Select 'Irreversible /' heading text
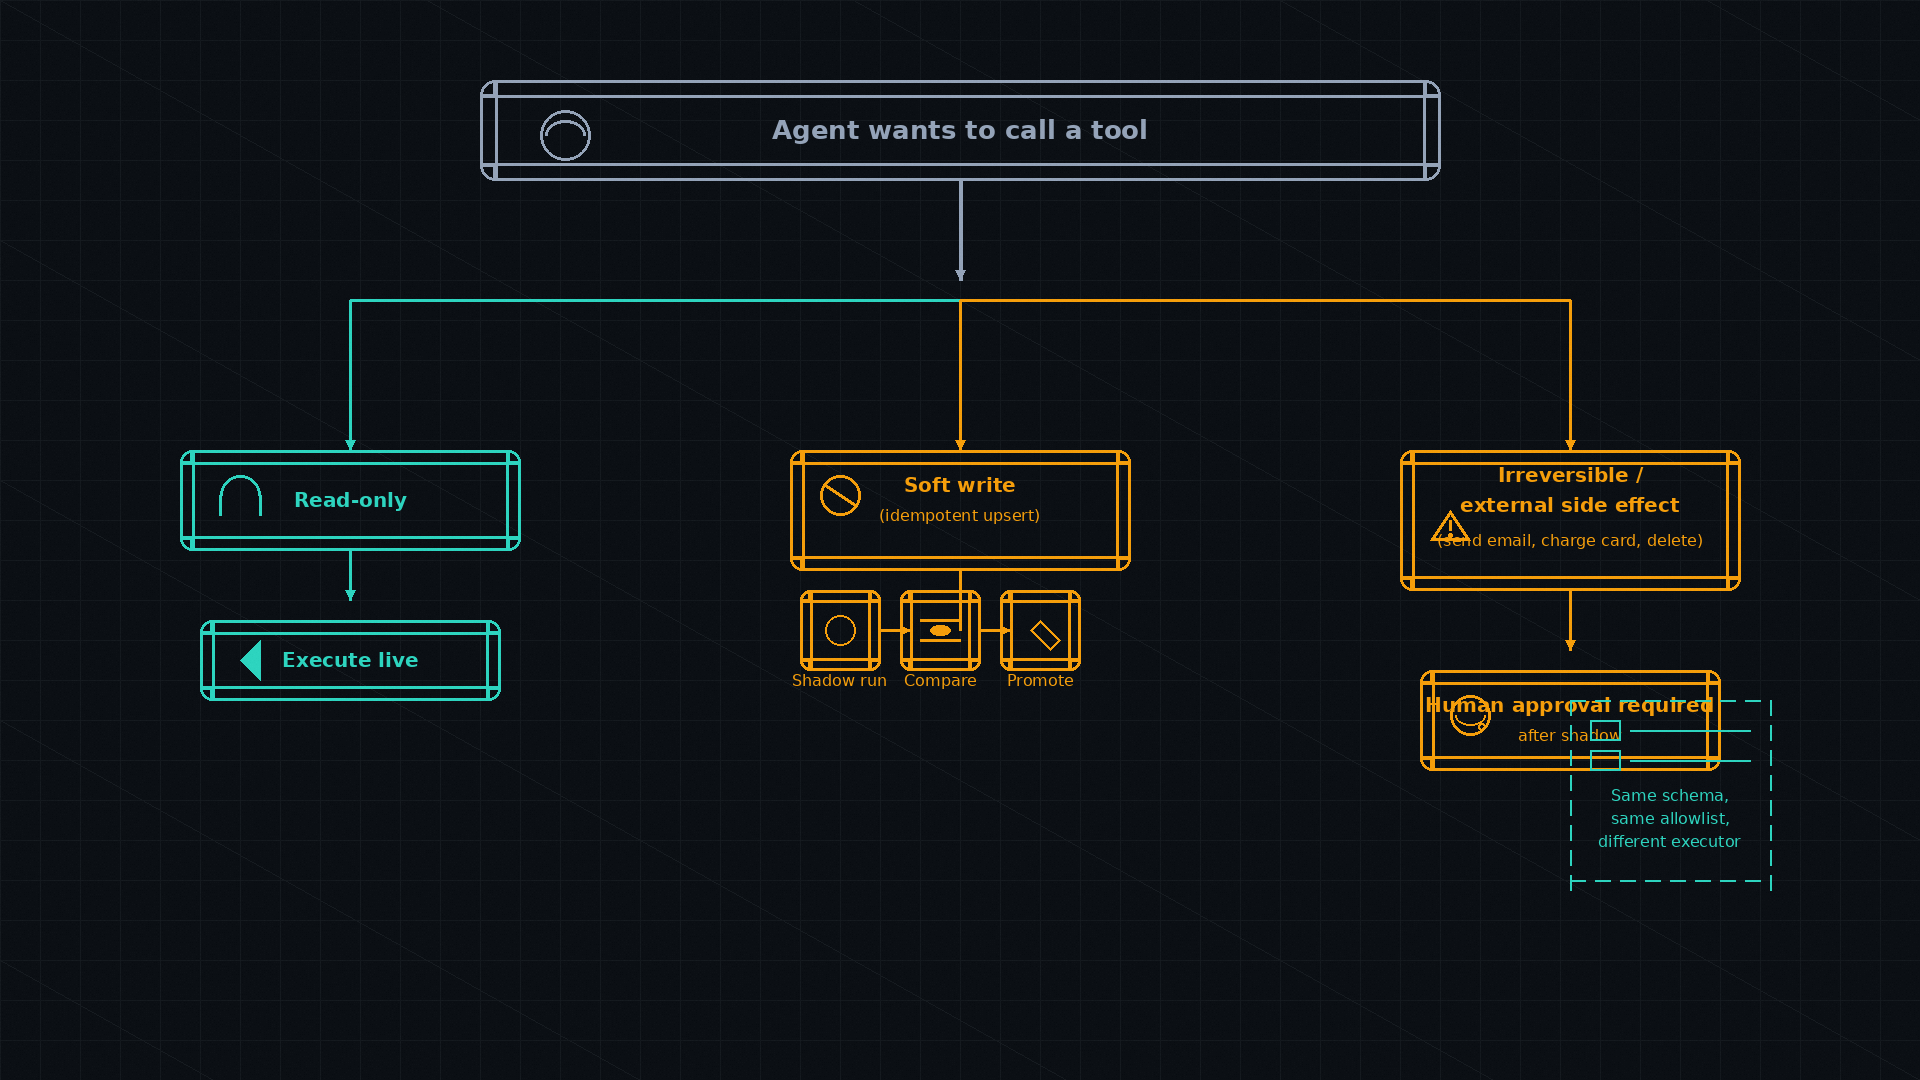 pos(1570,475)
